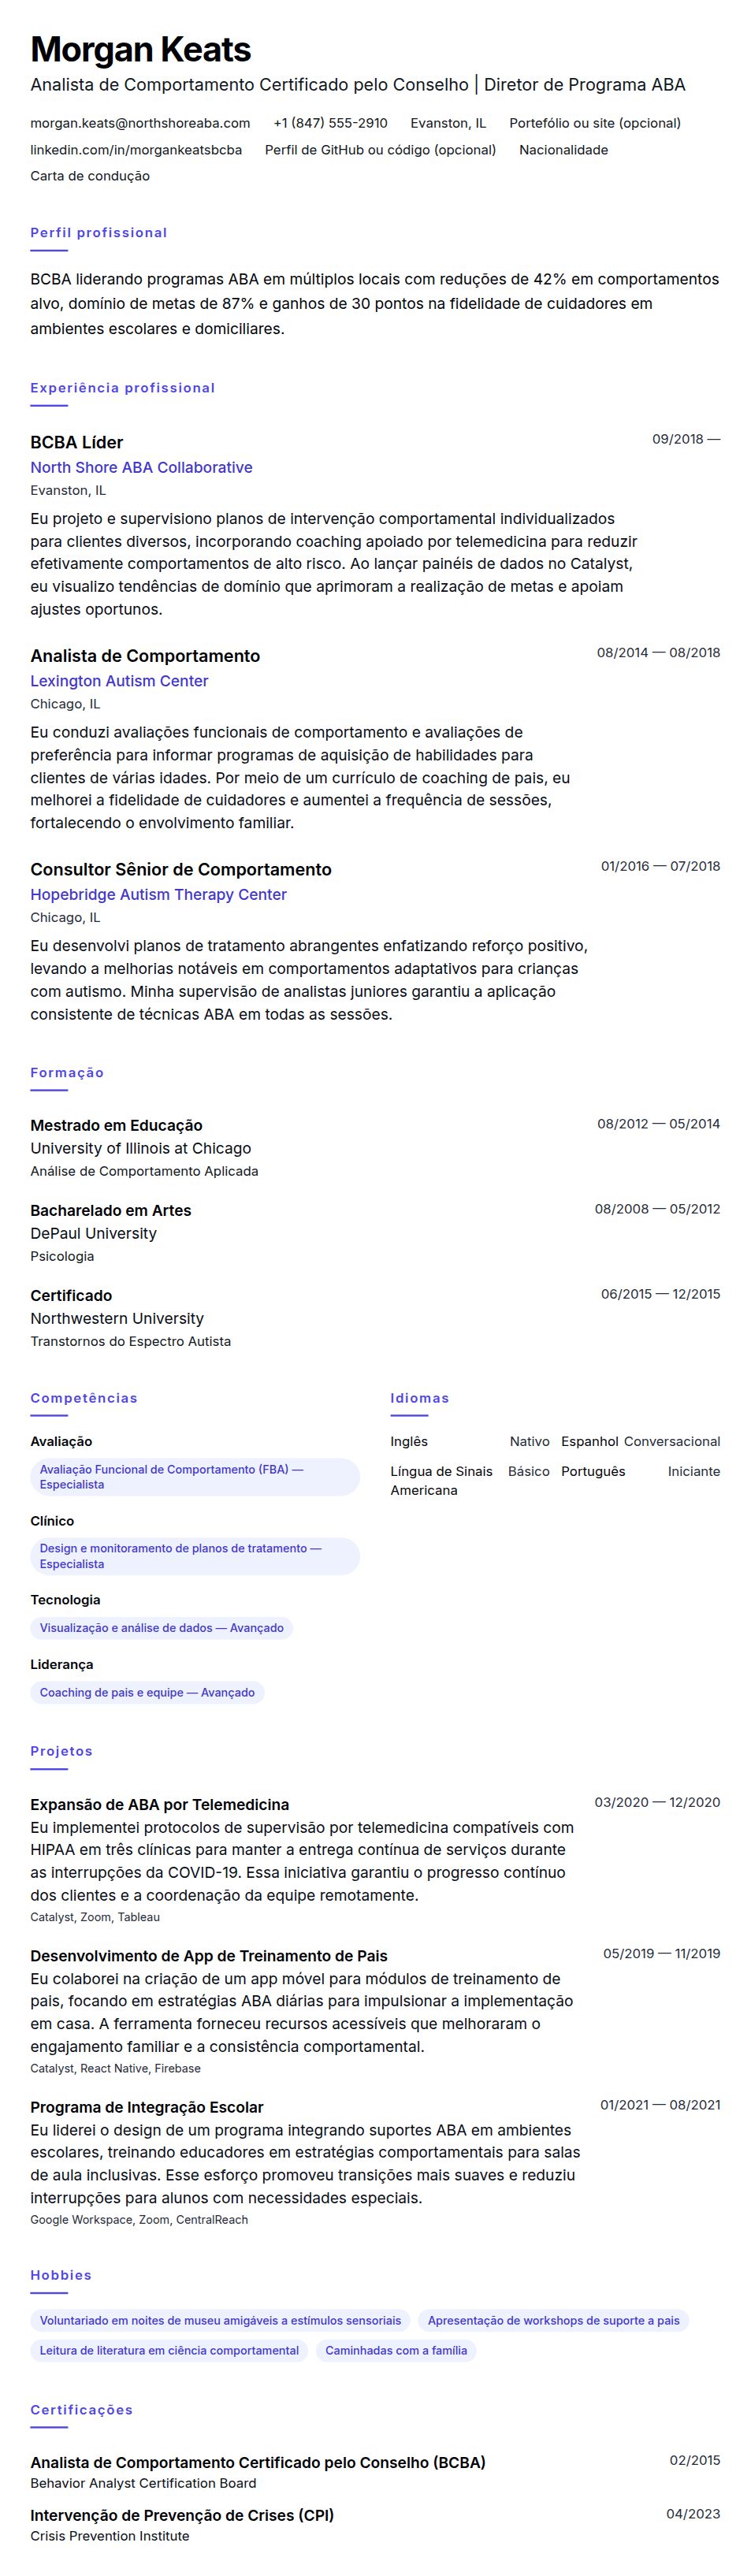Screen dimensions: 751x2576
Task: Click Design e monitoramento de planos tag
Action: coord(195,1556)
